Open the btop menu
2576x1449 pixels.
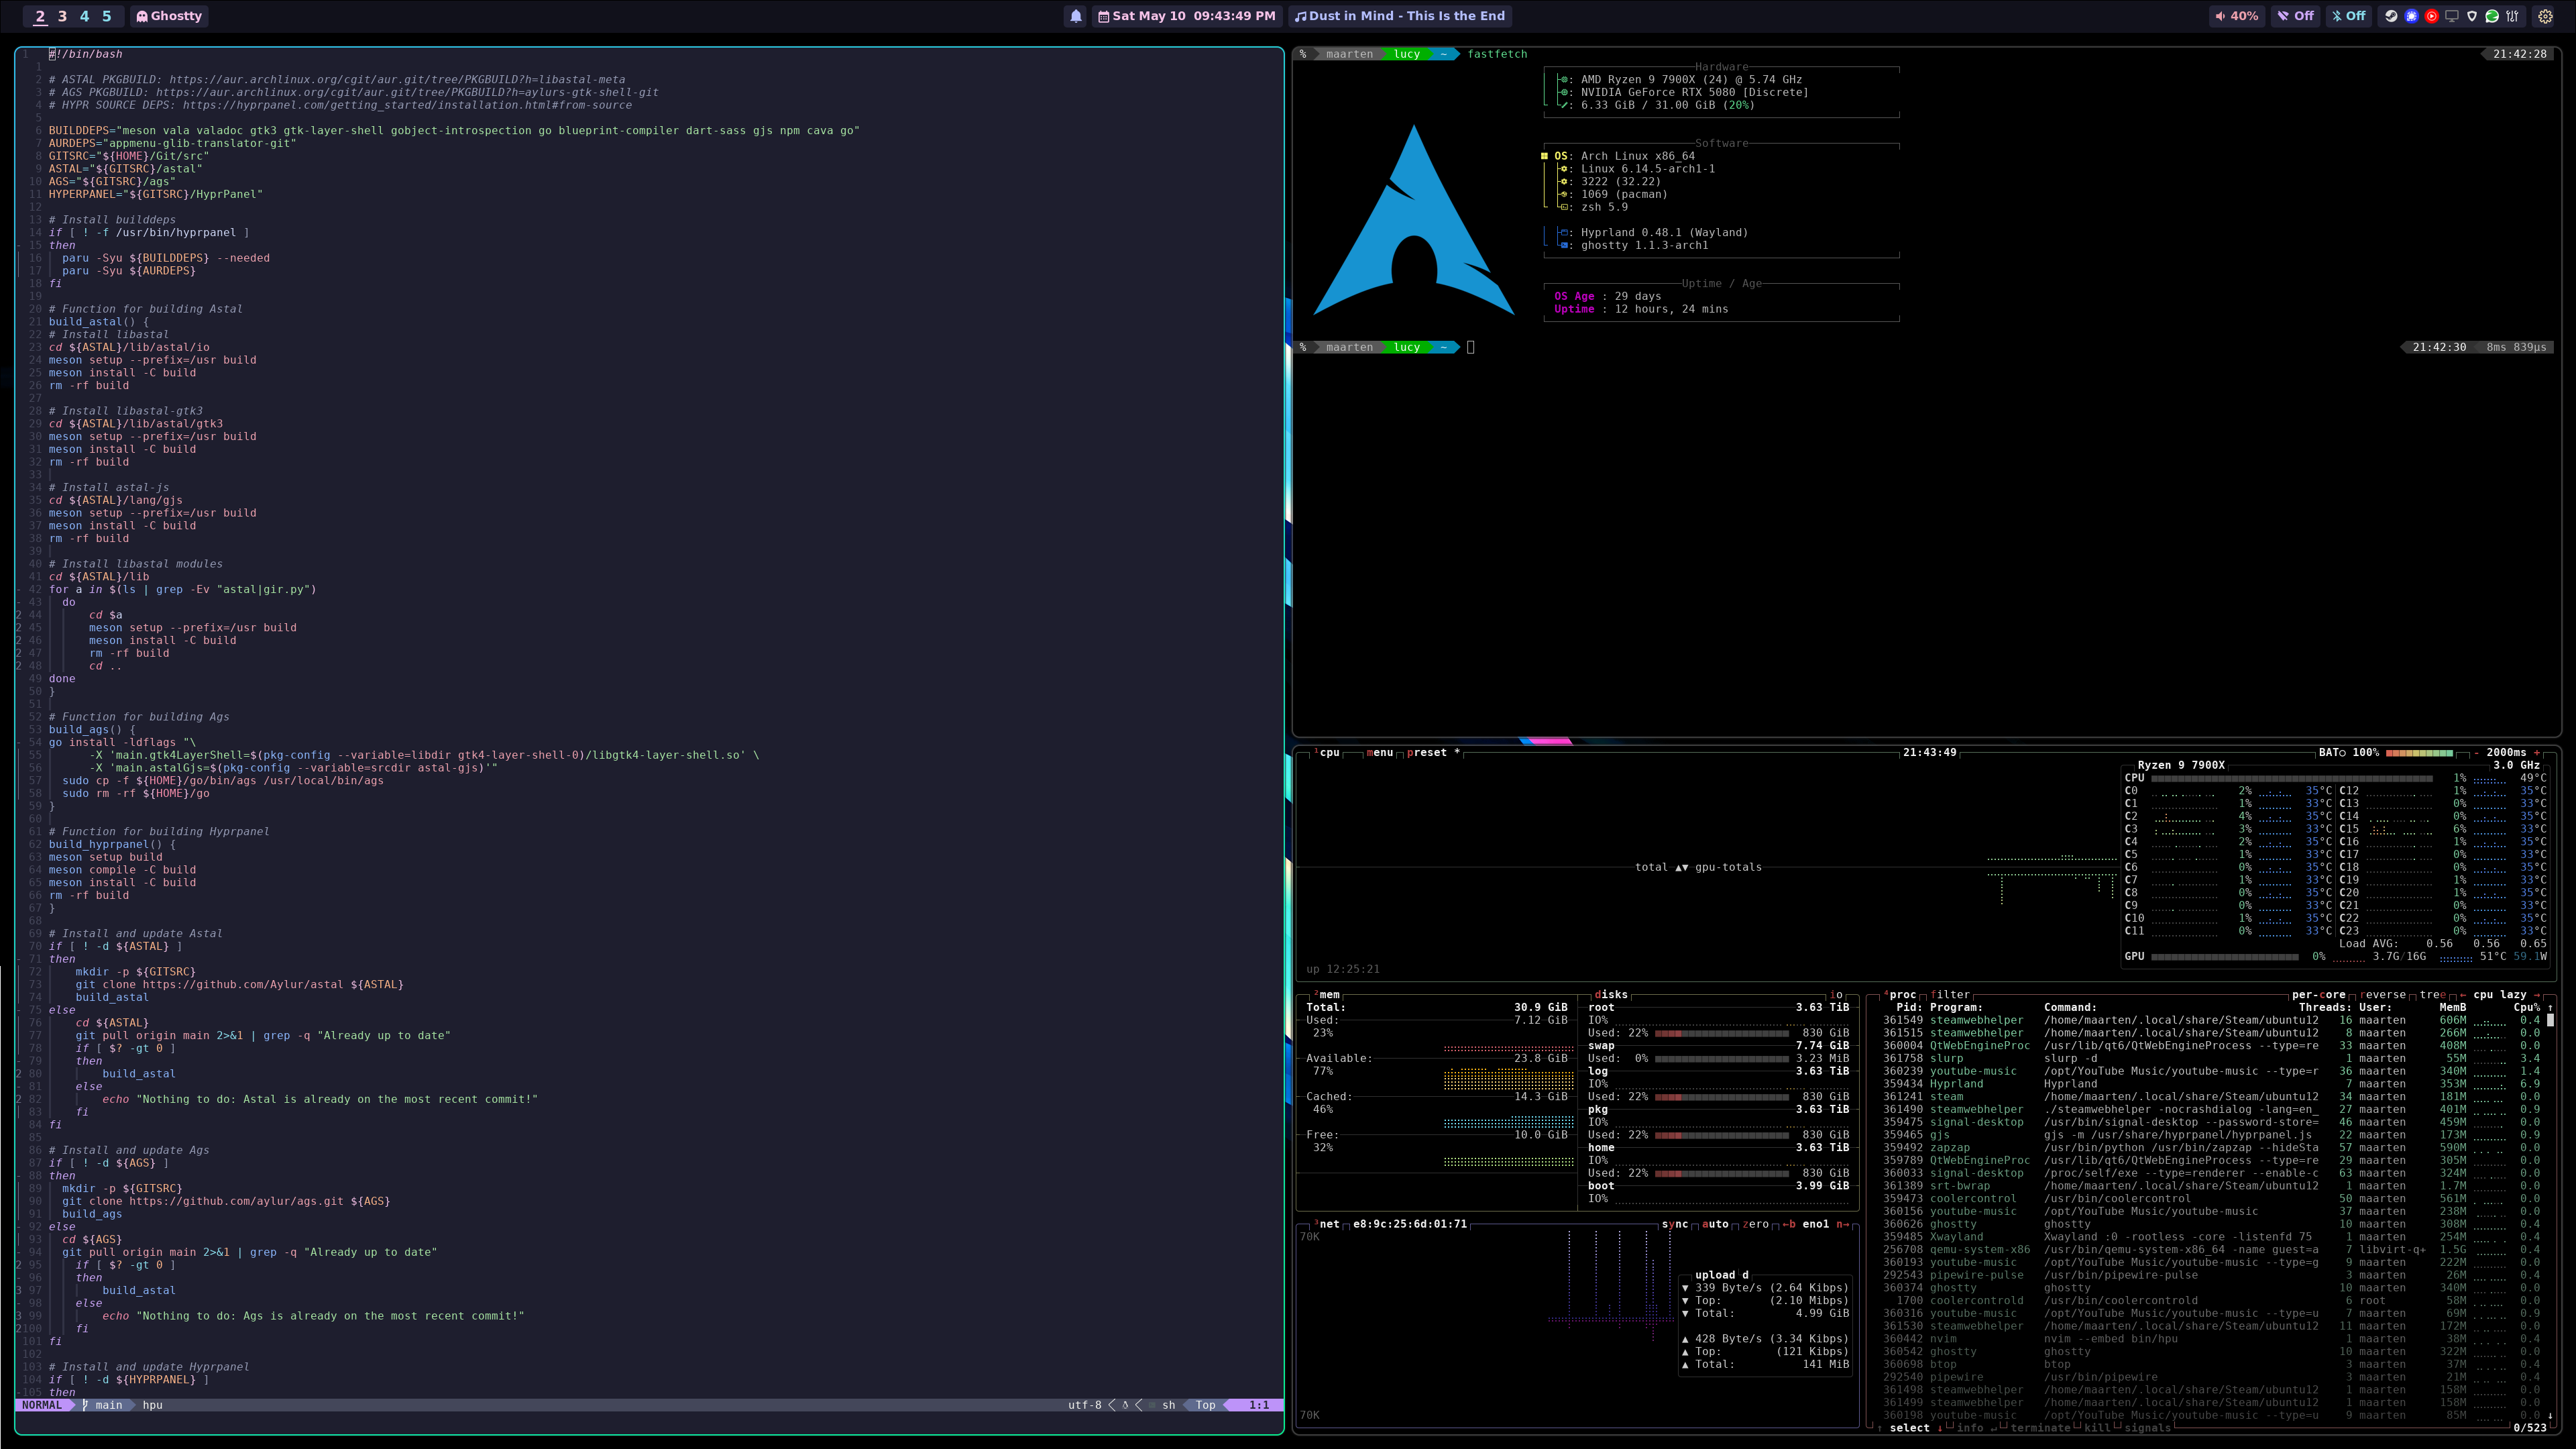pyautogui.click(x=1380, y=752)
